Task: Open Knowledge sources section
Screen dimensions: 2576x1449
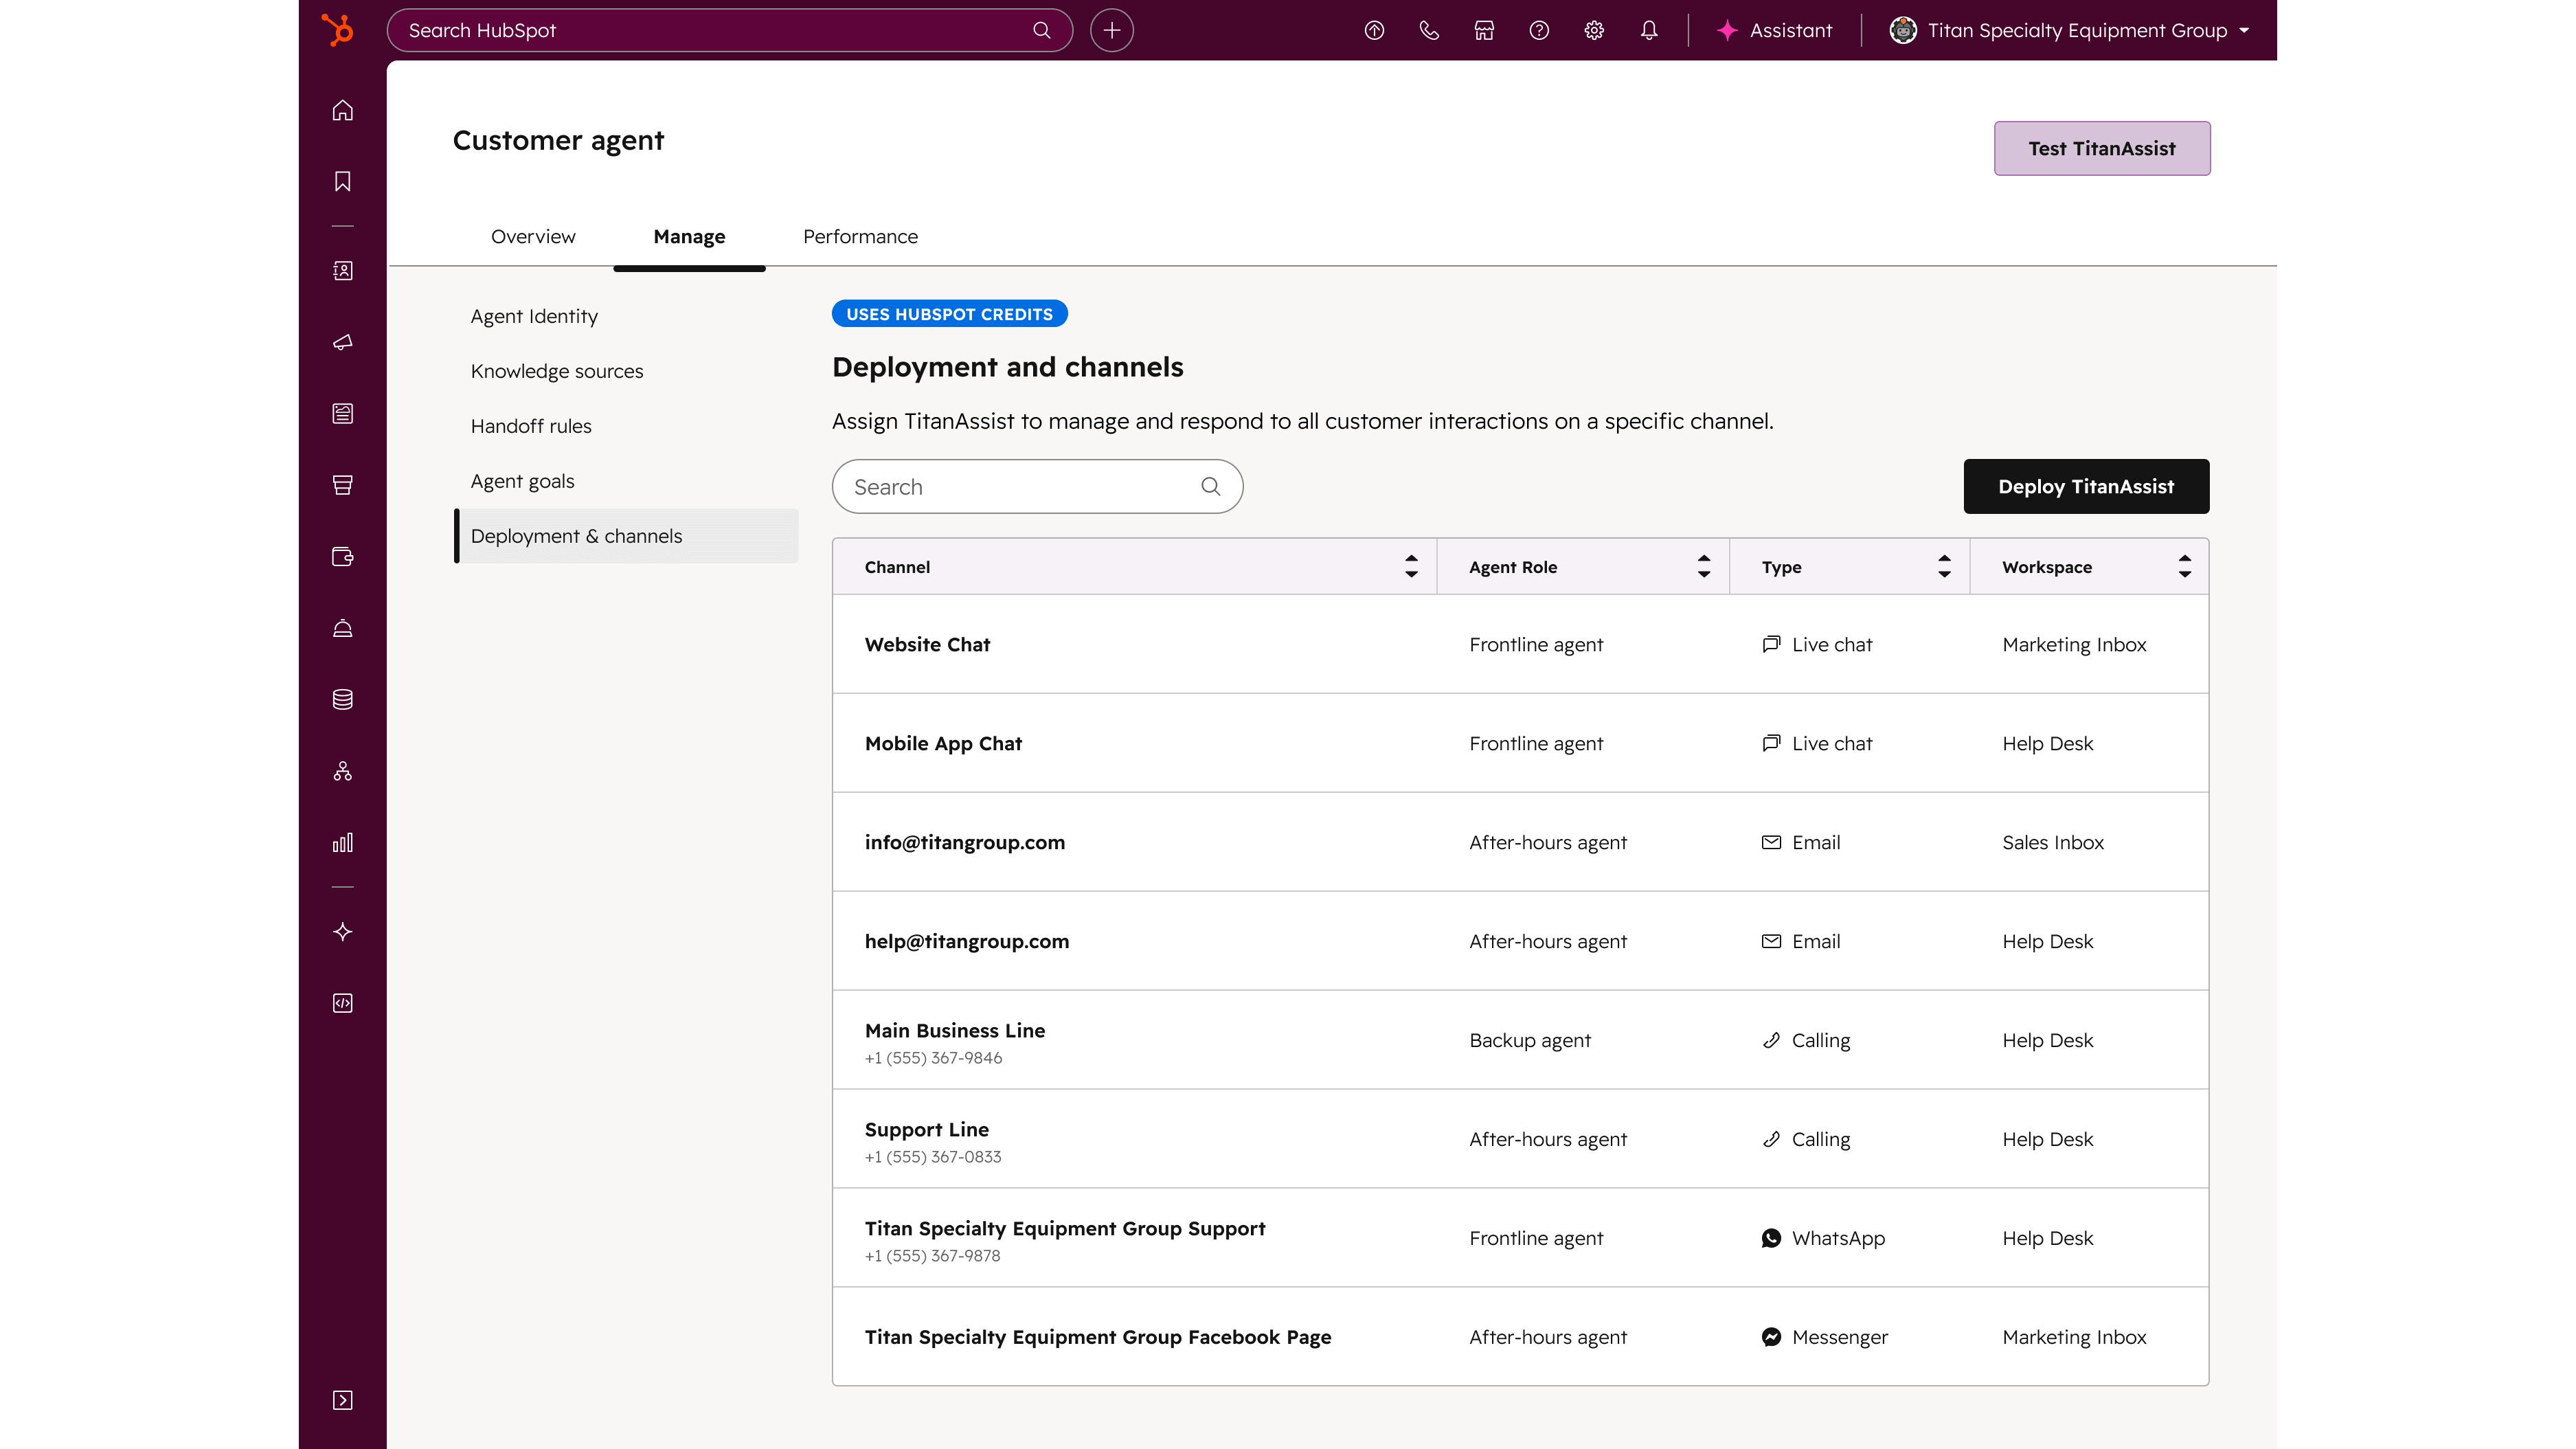Action: [x=556, y=371]
